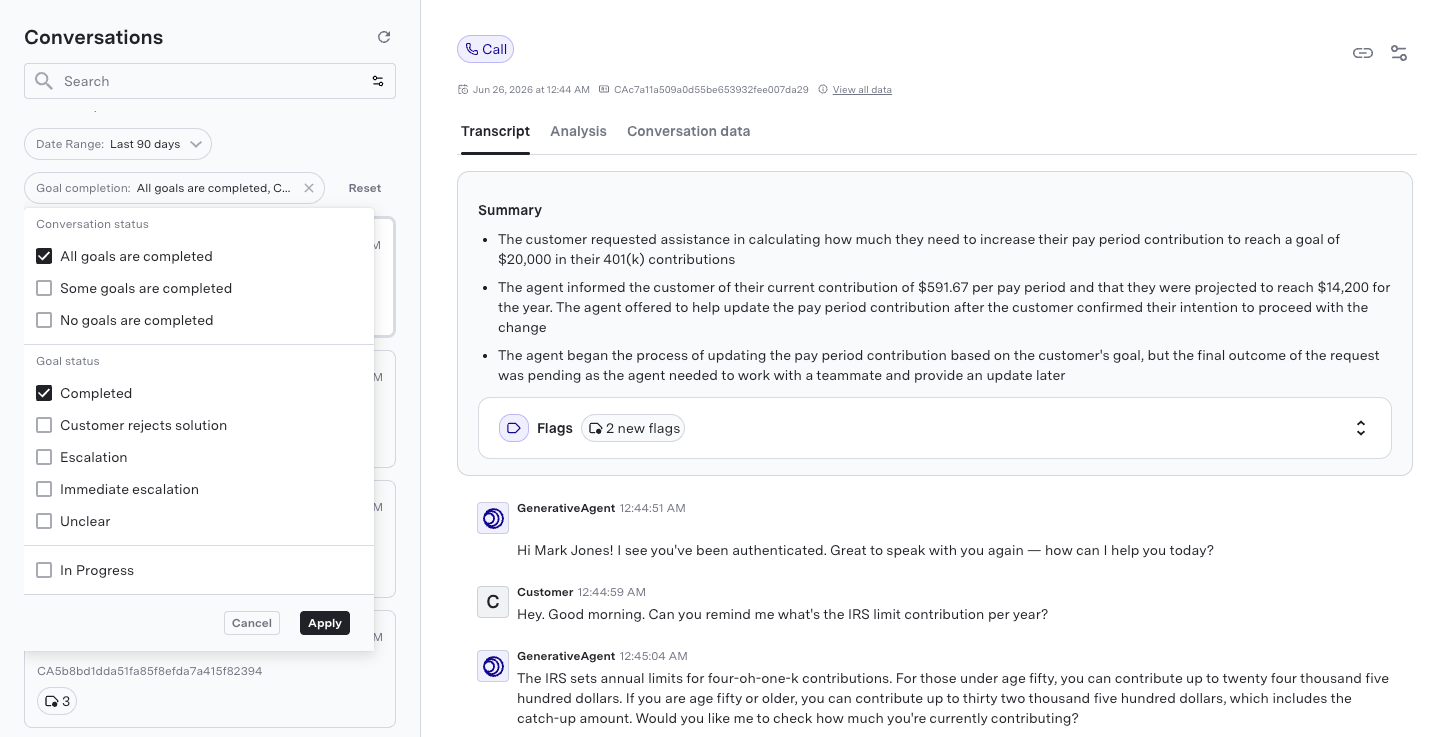Open the Goal completion filter dropdown

163,188
